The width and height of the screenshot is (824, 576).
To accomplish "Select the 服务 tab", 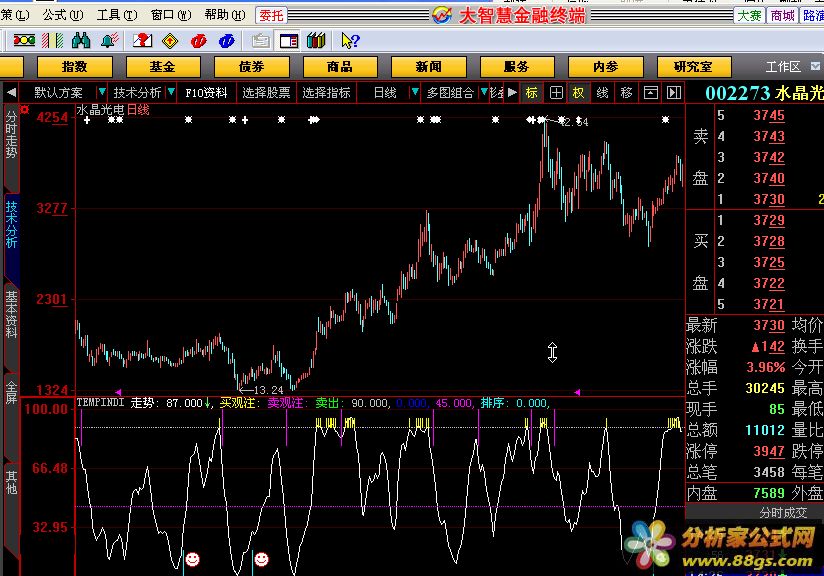I will tap(517, 67).
